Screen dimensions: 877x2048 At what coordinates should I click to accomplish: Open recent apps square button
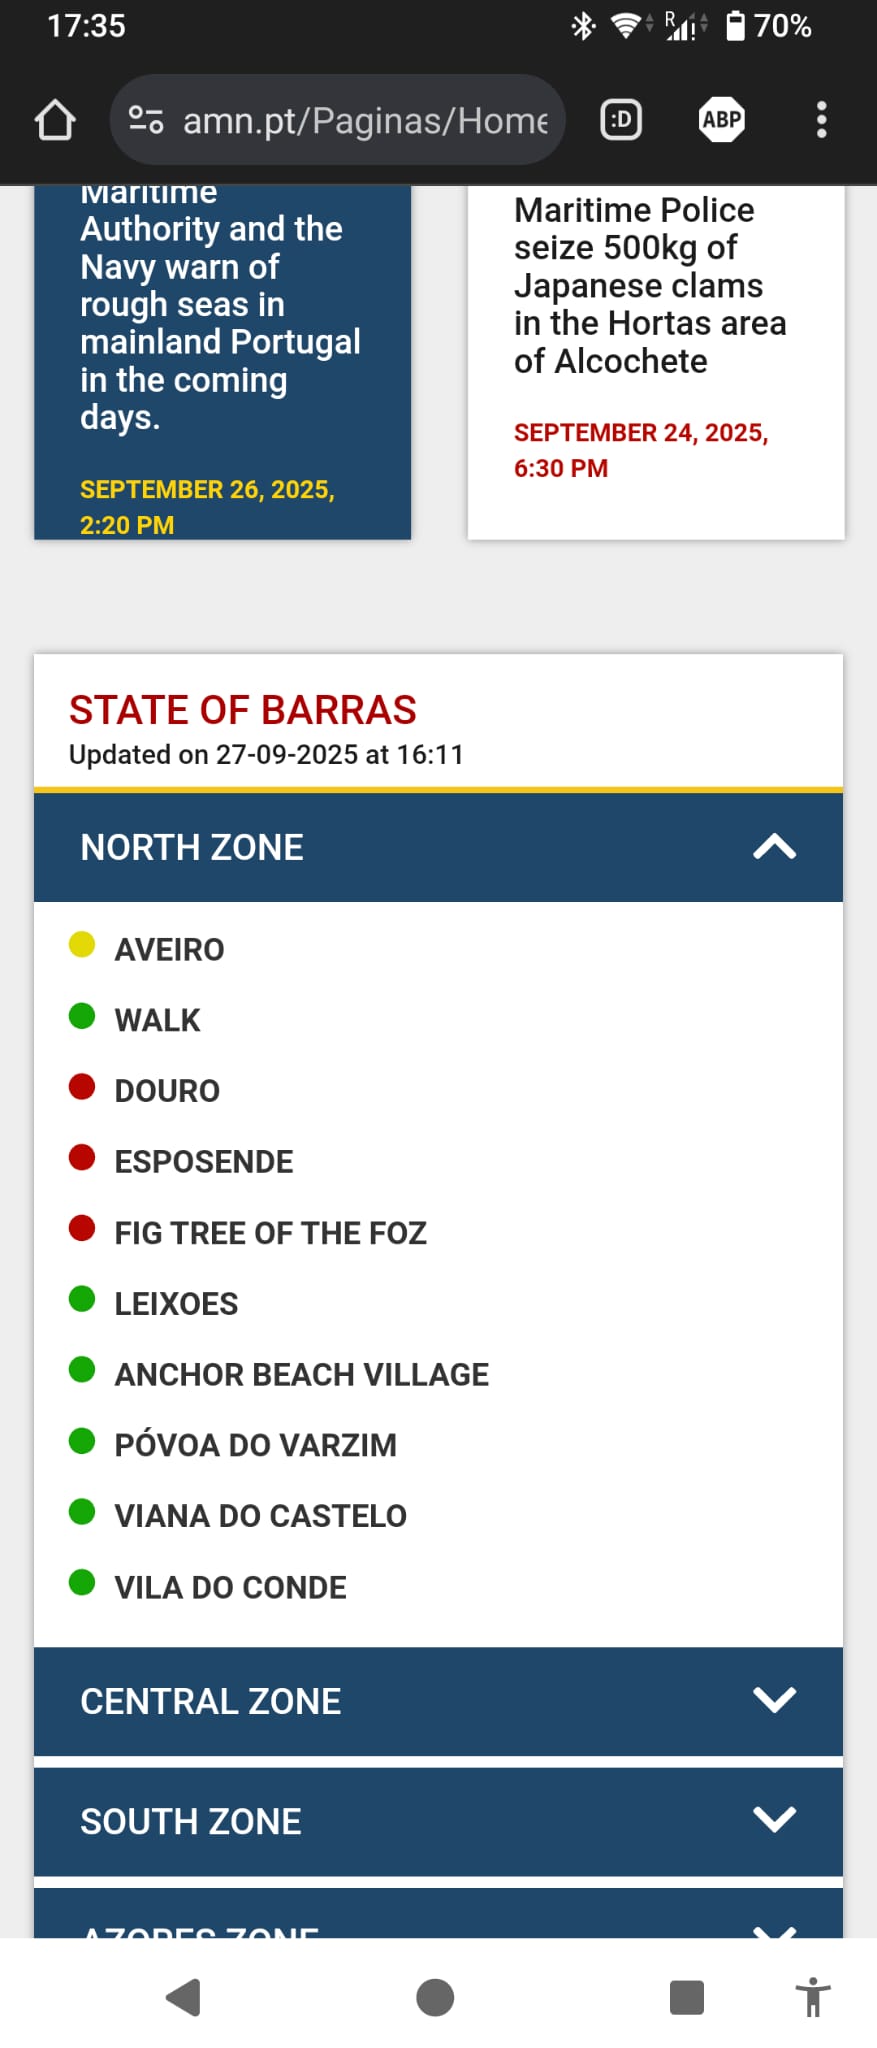[686, 1997]
